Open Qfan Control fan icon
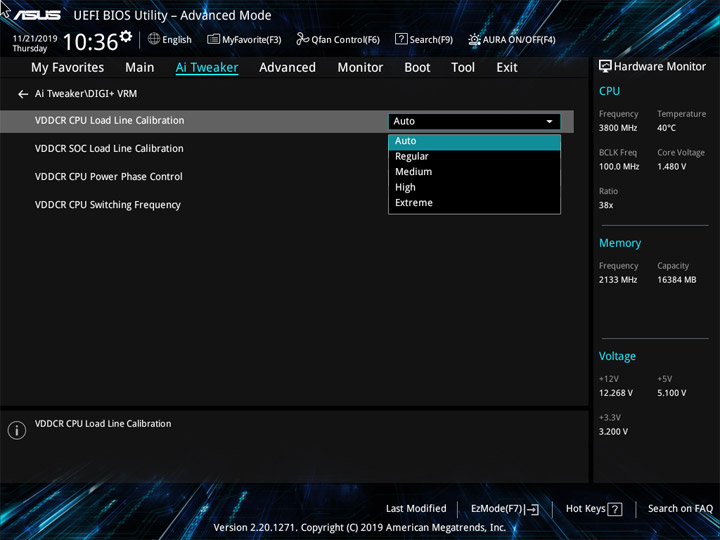Viewport: 720px width, 540px height. coord(302,39)
